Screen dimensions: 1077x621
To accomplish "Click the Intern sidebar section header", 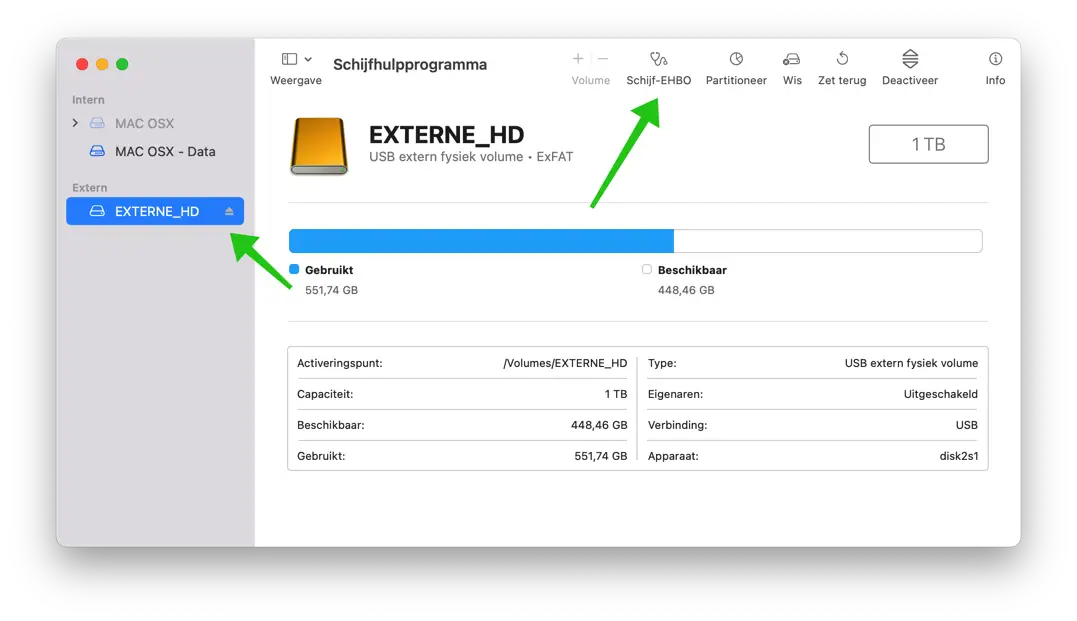I will 88,100.
